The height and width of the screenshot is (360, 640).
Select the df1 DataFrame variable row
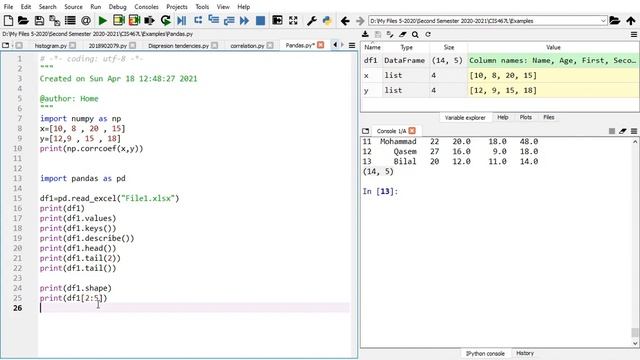tap(500, 60)
